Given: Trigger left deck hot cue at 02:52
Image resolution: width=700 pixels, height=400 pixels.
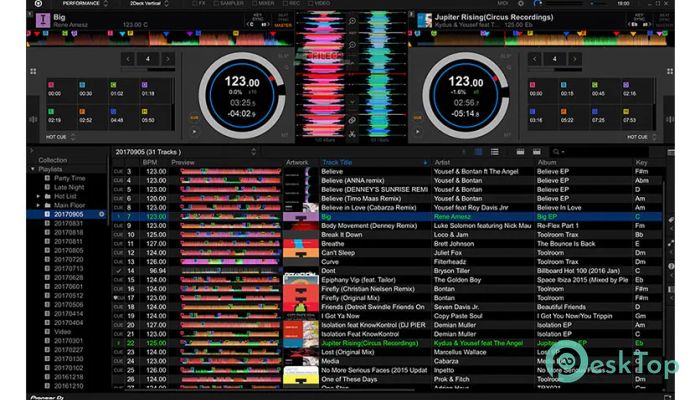Looking at the screenshot, I should click(92, 116).
